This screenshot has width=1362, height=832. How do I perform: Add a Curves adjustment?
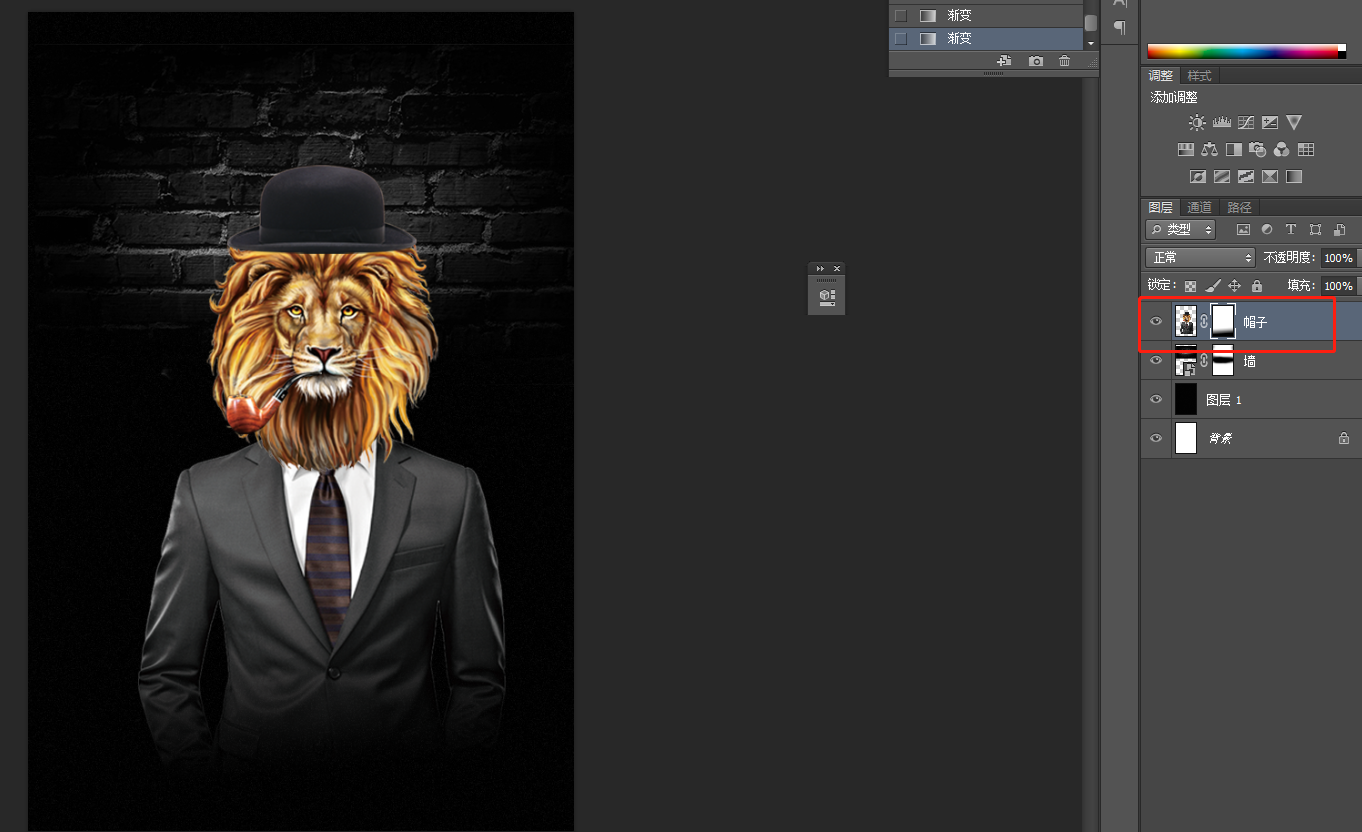click(1246, 123)
